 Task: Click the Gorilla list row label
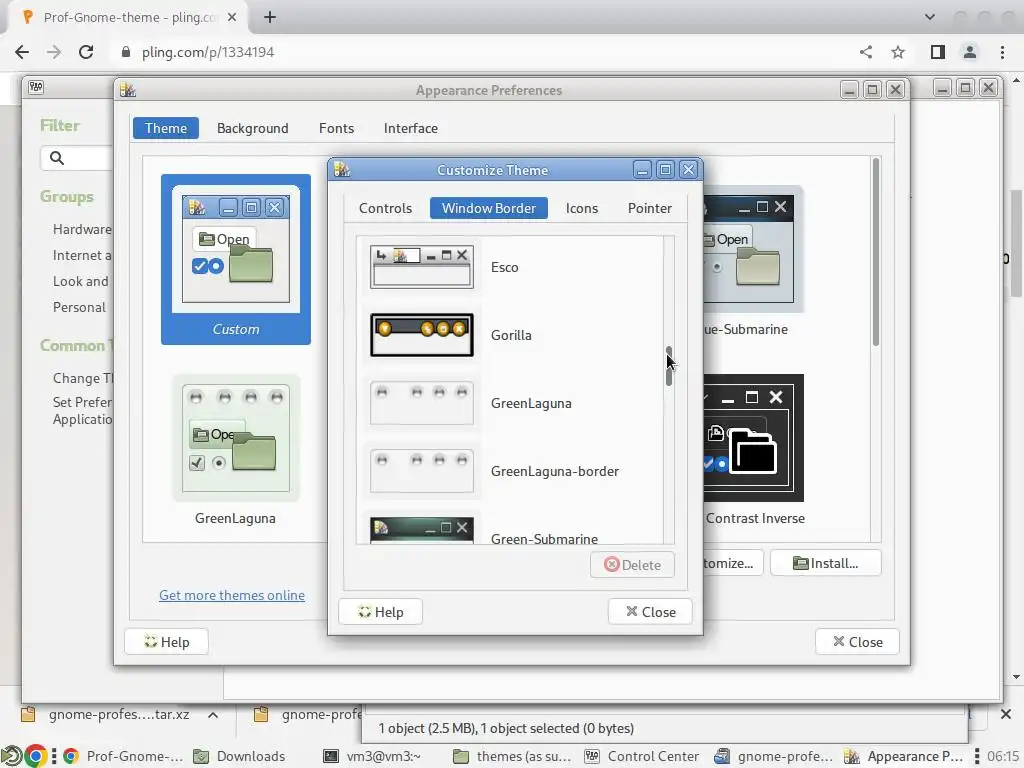(x=511, y=335)
